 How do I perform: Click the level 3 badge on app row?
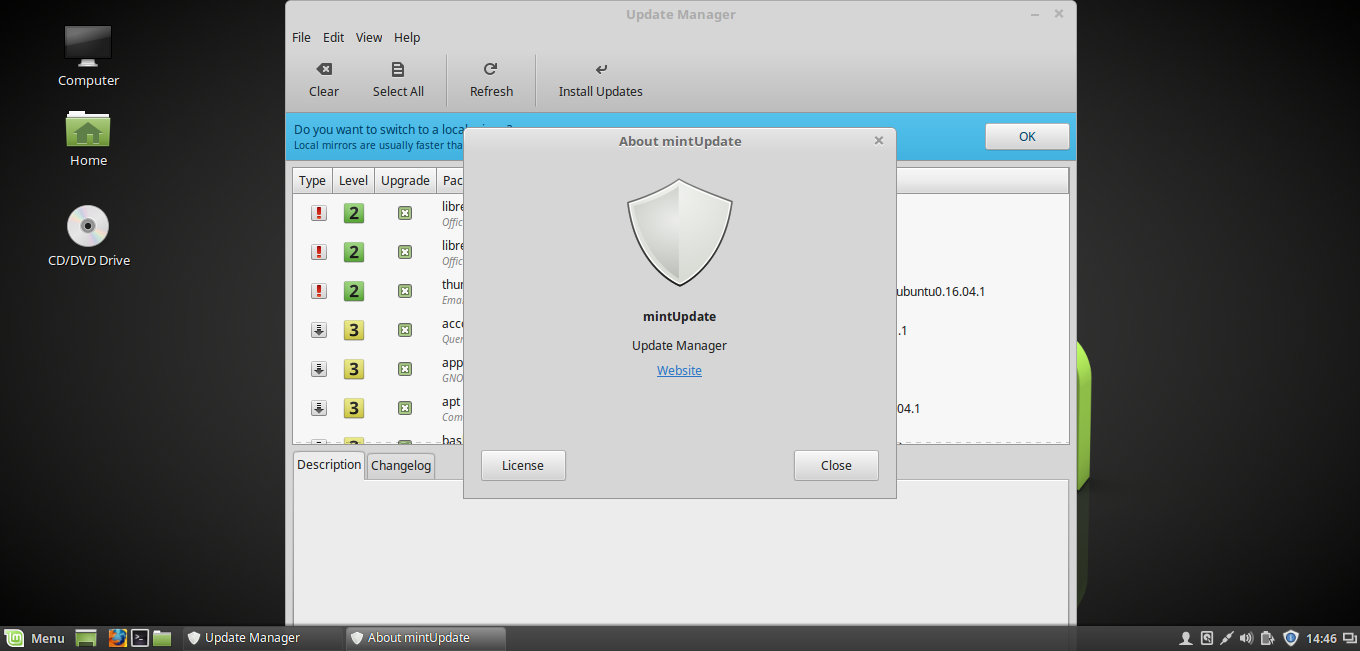click(353, 369)
